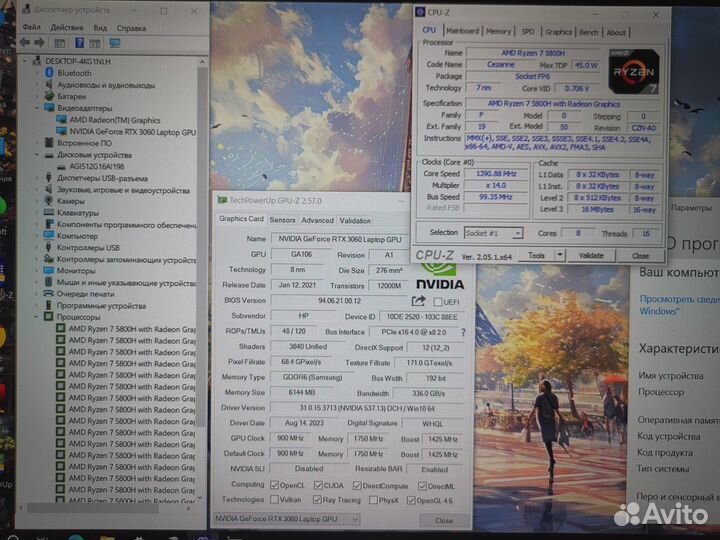Viewport: 720px width, 540px height.
Task: Open the Tools dropdown arrow in CPU-Z
Action: click(x=560, y=255)
